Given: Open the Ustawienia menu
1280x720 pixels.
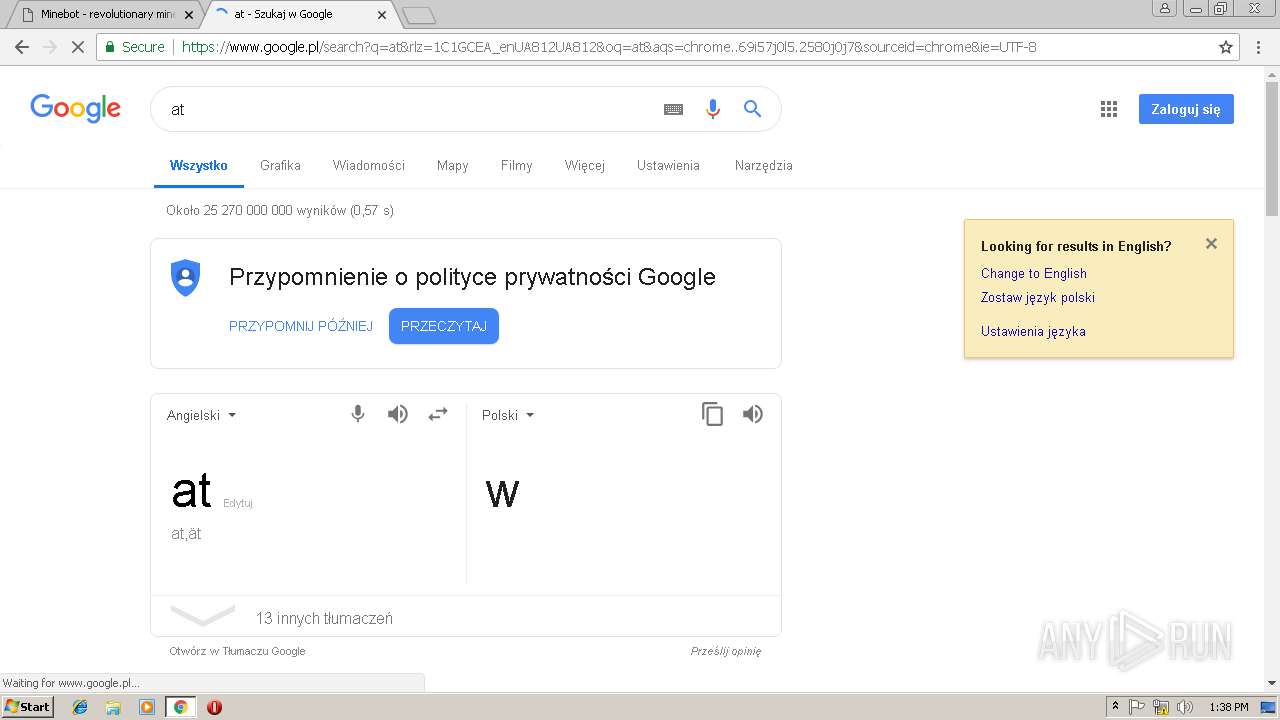Looking at the screenshot, I should [668, 165].
